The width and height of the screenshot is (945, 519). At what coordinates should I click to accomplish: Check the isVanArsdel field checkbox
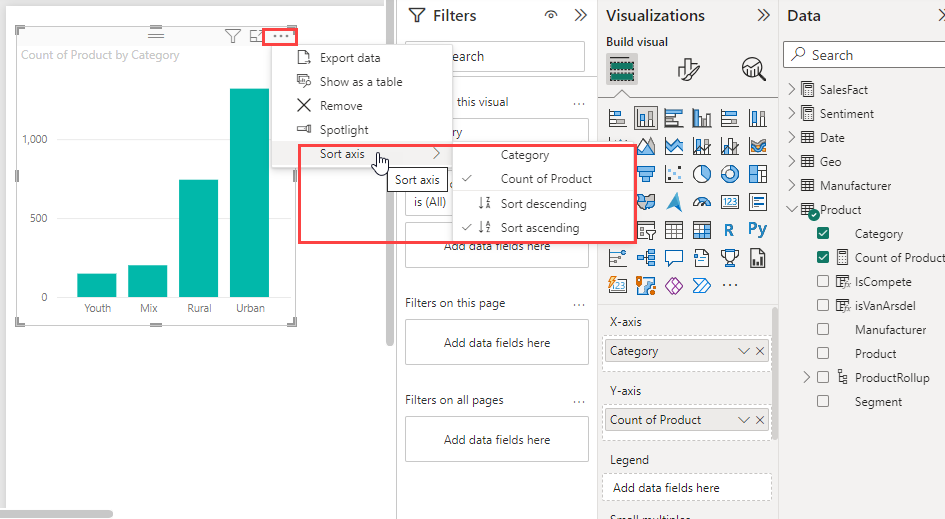point(823,305)
